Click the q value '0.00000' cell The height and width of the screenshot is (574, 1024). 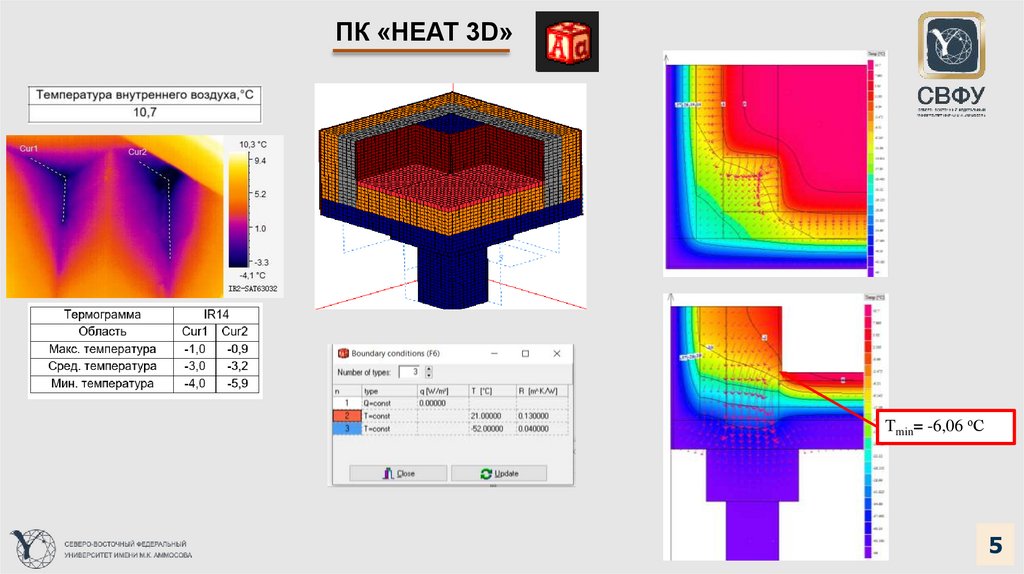pos(443,404)
